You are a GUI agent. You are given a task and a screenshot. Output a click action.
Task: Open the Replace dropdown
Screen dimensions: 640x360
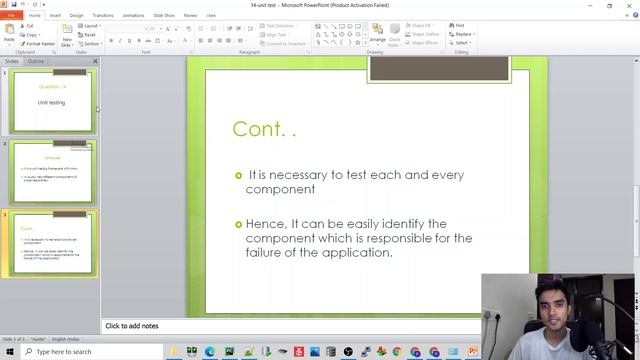[462, 34]
